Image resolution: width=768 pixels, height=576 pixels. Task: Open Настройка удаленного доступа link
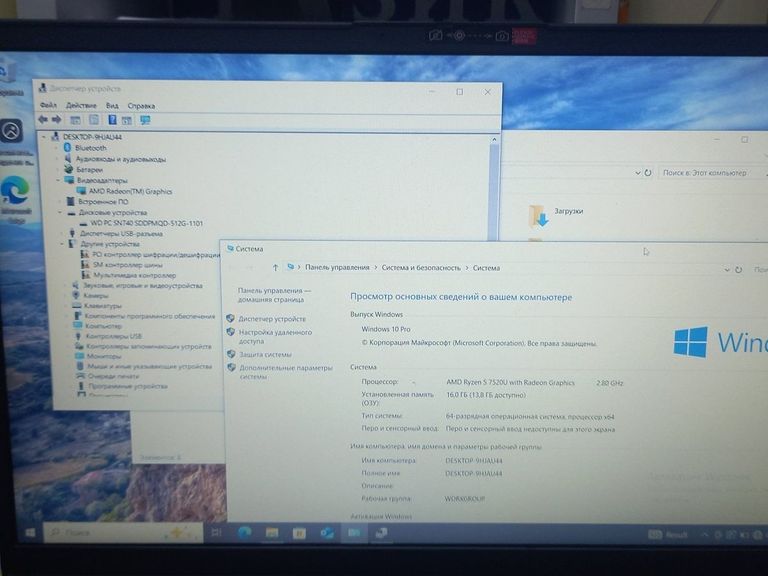(275, 336)
